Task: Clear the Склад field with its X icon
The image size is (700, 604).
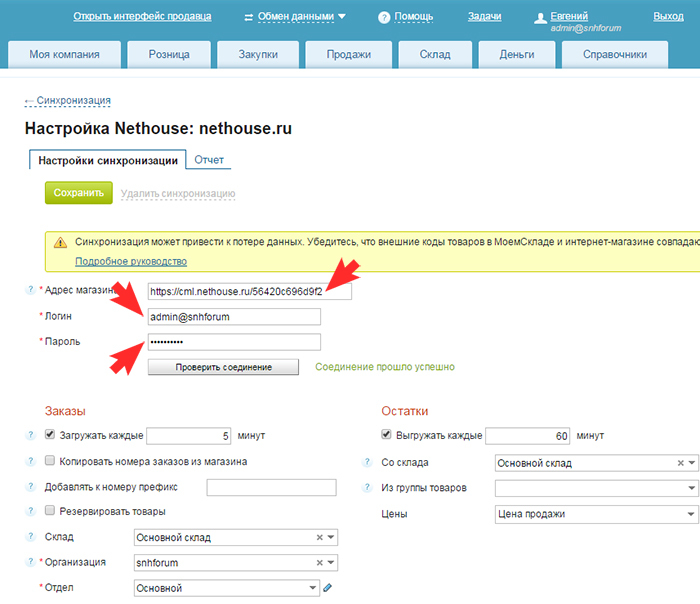Action: pyautogui.click(x=320, y=537)
